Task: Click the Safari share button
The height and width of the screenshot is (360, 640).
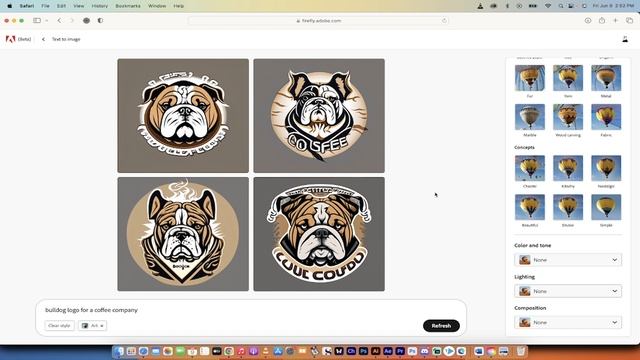Action: click(x=602, y=20)
